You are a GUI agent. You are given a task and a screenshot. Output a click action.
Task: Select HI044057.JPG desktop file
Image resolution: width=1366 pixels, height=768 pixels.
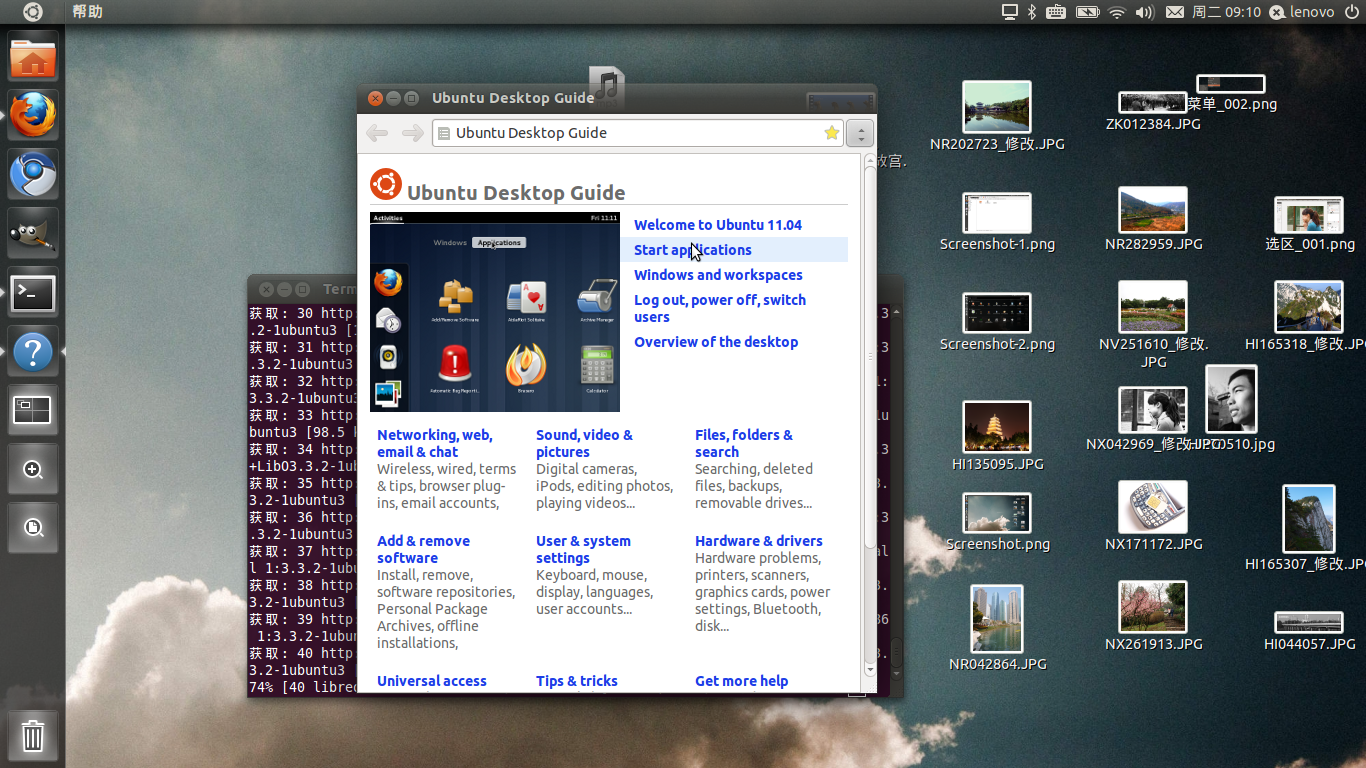point(1309,631)
